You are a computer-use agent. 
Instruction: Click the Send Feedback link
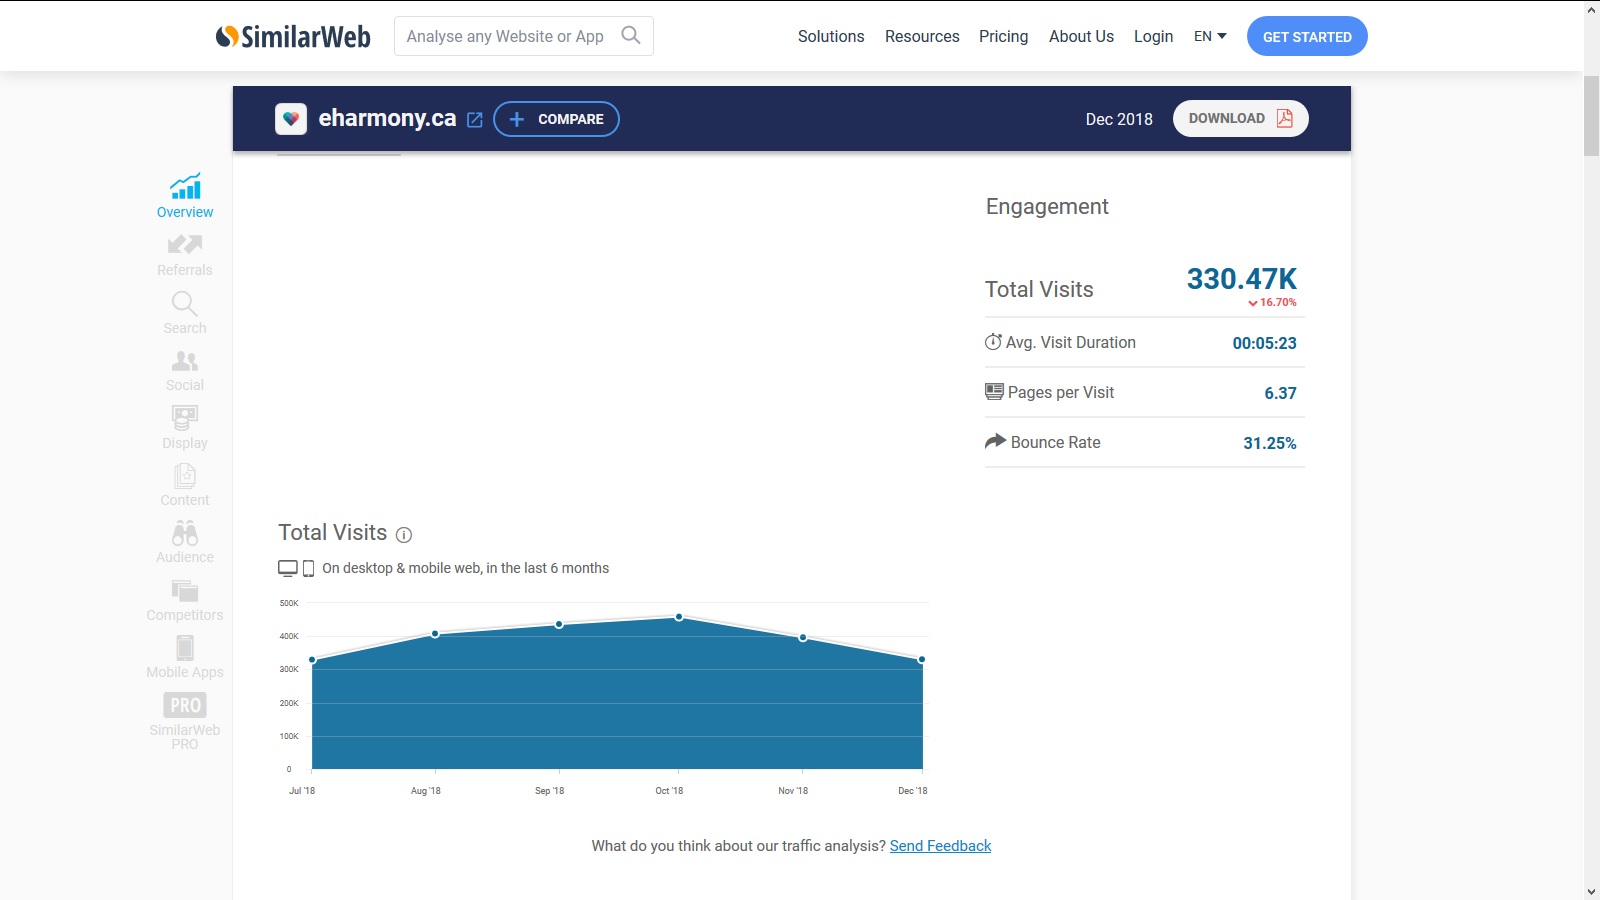pyautogui.click(x=940, y=846)
